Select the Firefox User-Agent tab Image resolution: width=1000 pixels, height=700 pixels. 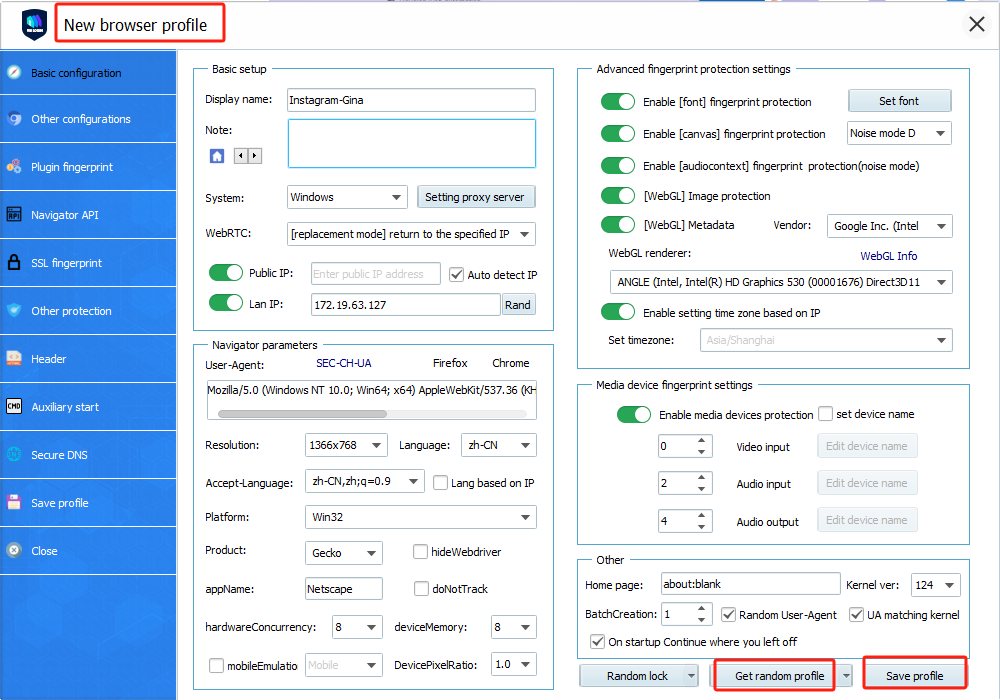450,363
